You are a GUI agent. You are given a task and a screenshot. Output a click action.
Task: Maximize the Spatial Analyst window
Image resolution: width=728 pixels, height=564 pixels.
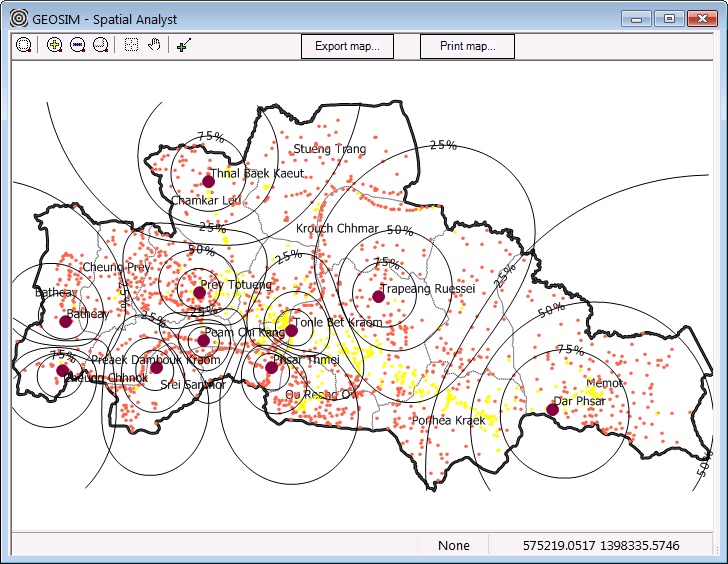click(669, 19)
